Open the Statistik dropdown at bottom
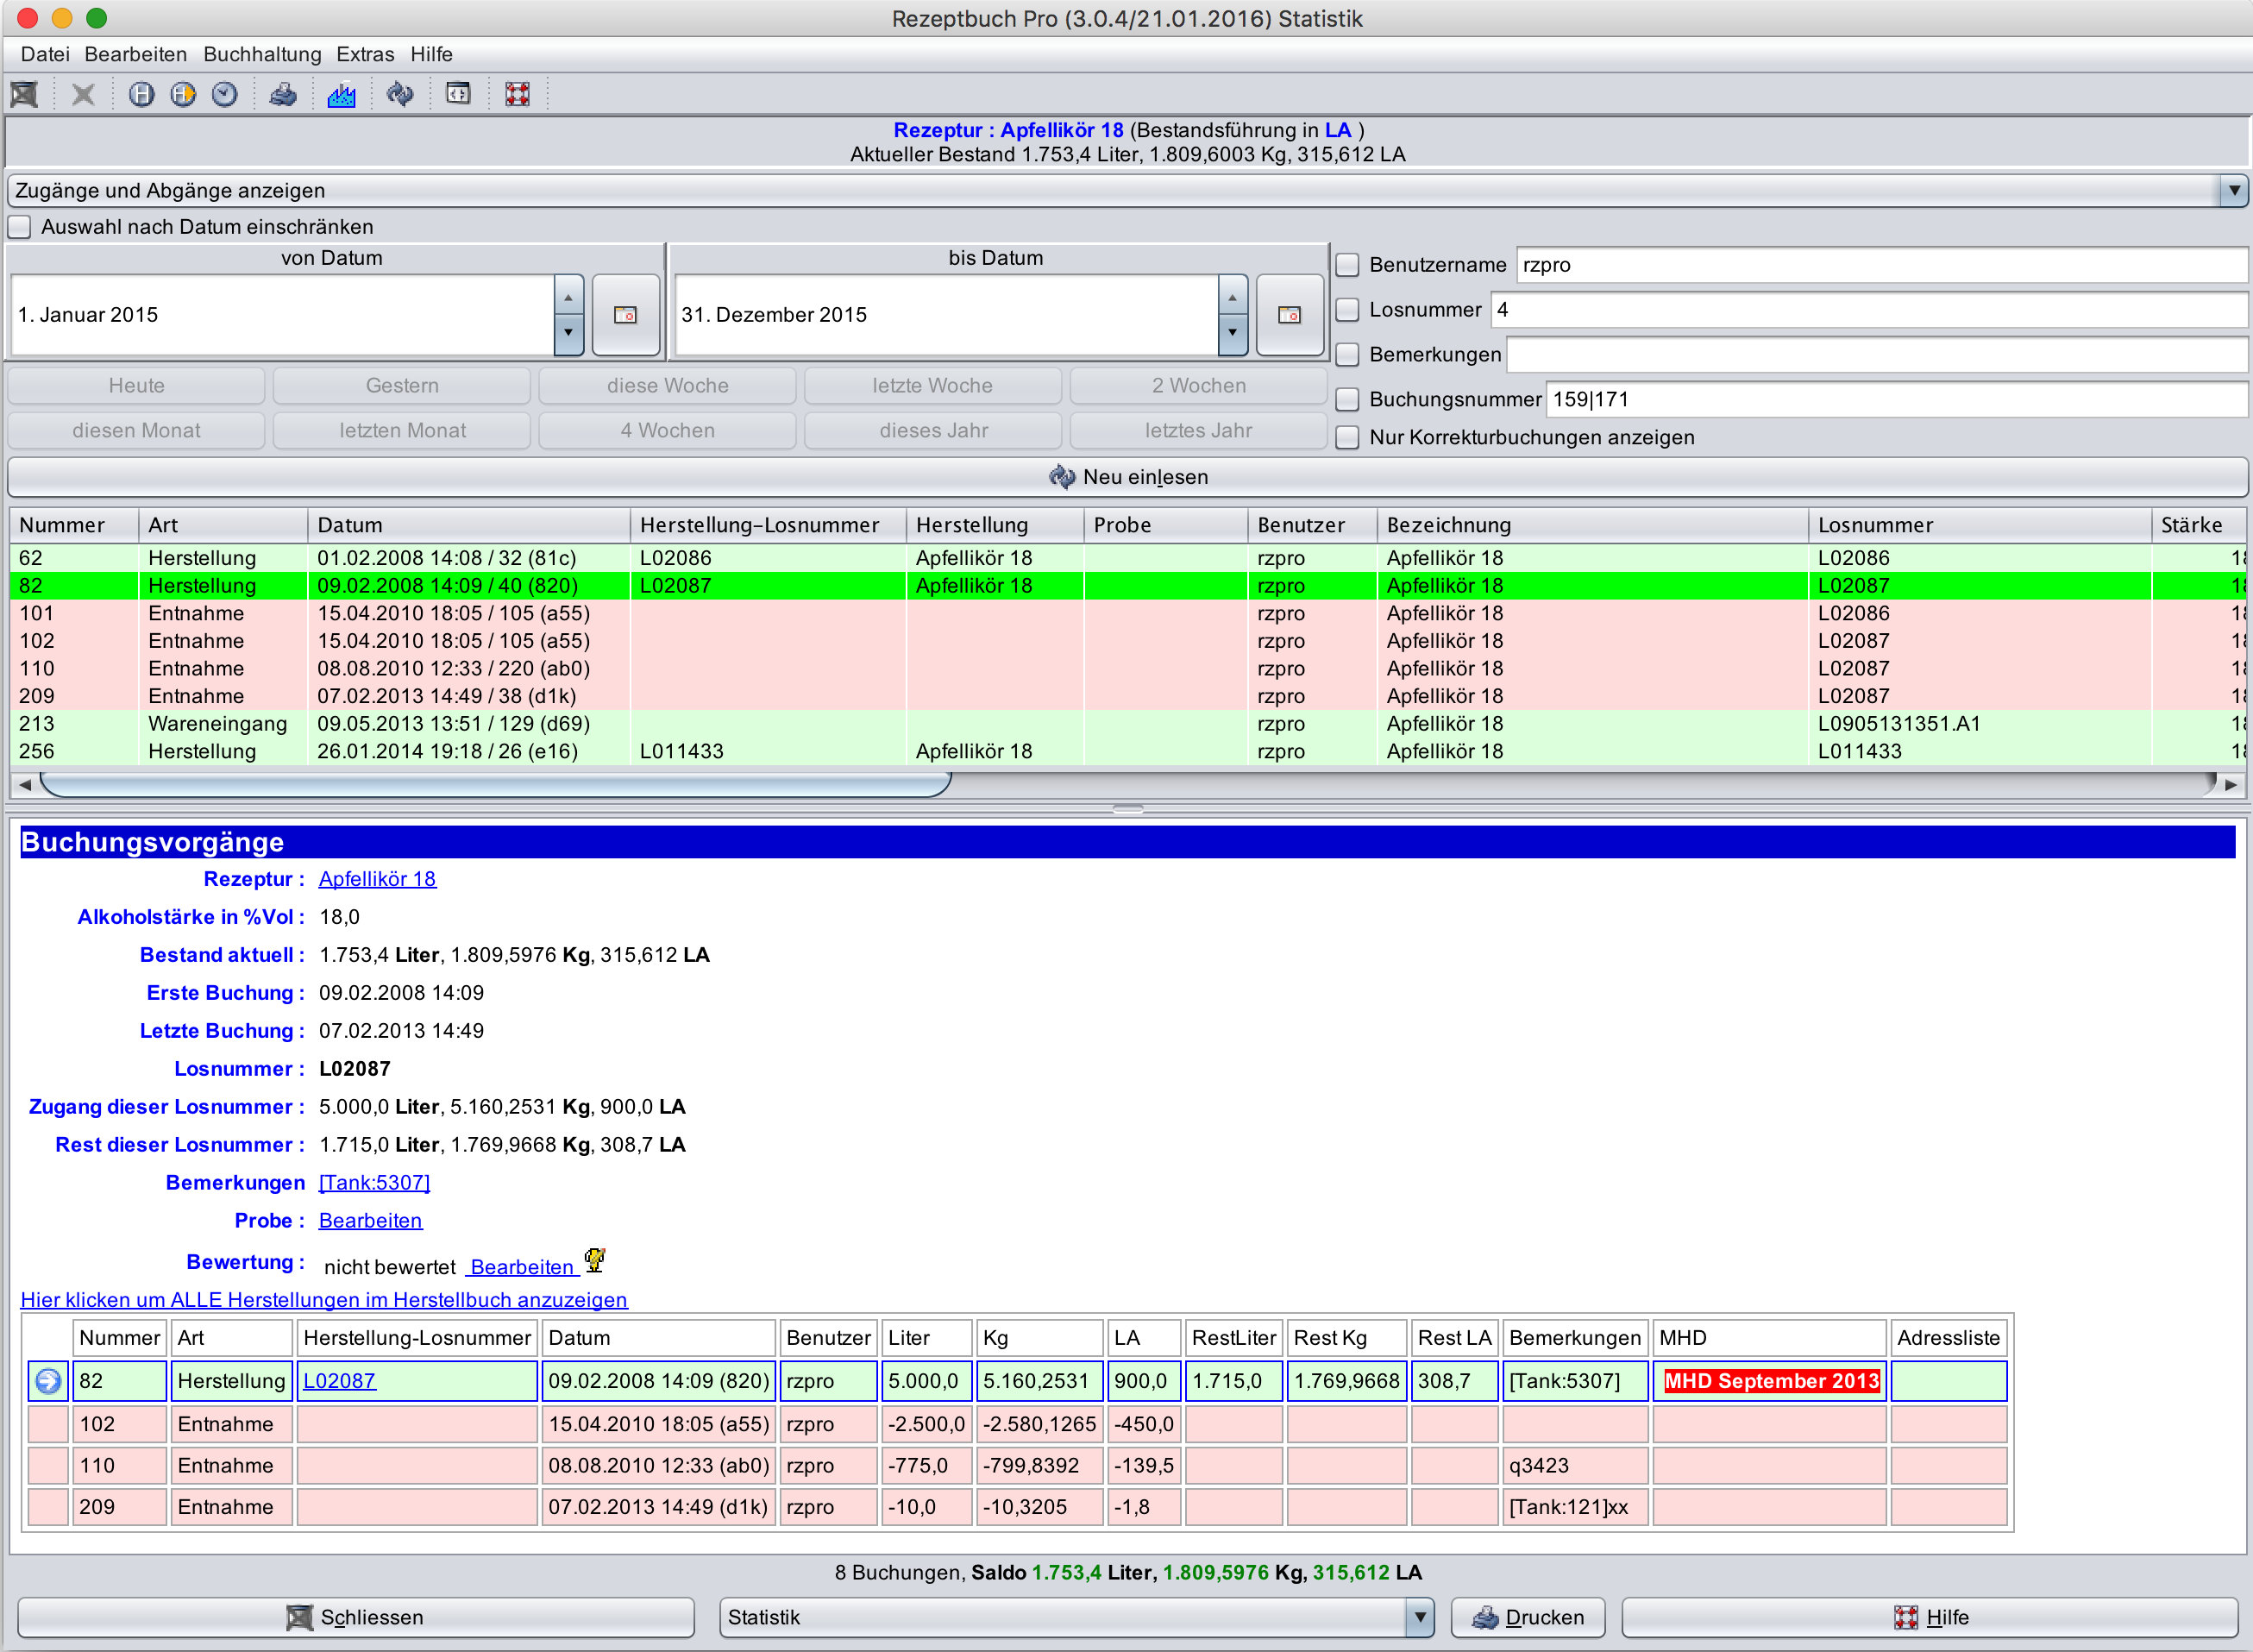 [x=1419, y=1617]
